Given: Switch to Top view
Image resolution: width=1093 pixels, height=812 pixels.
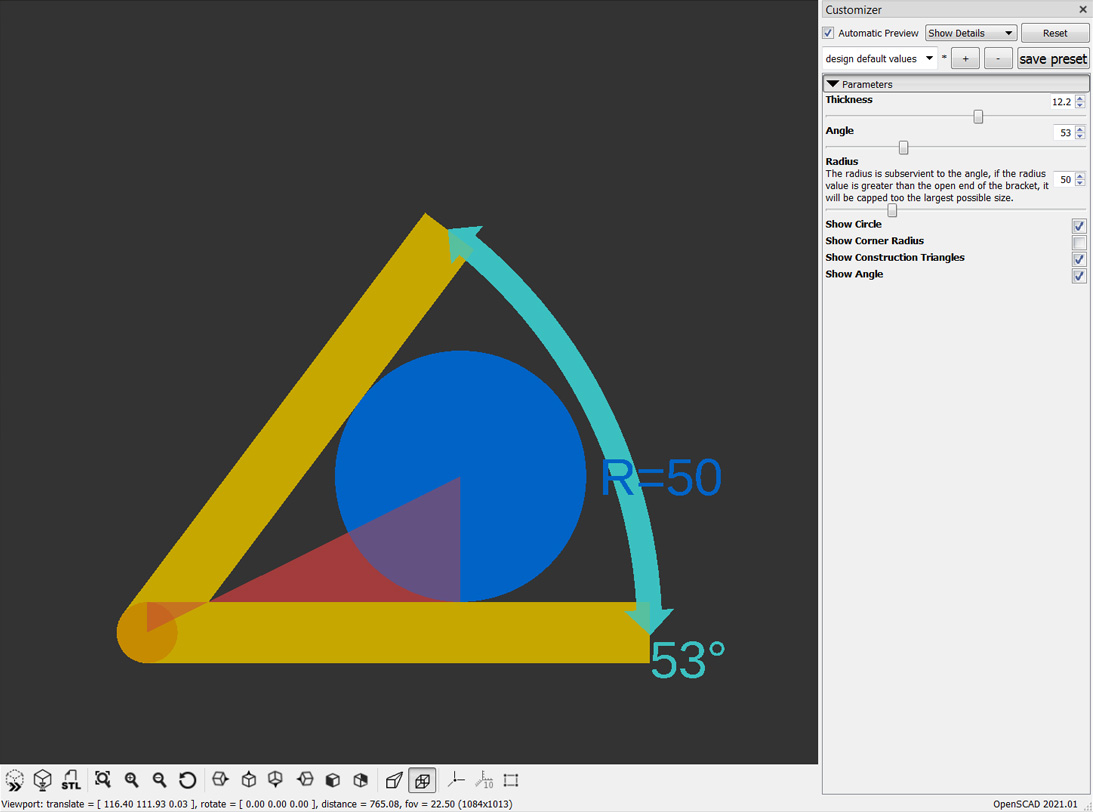Looking at the screenshot, I should (249, 780).
